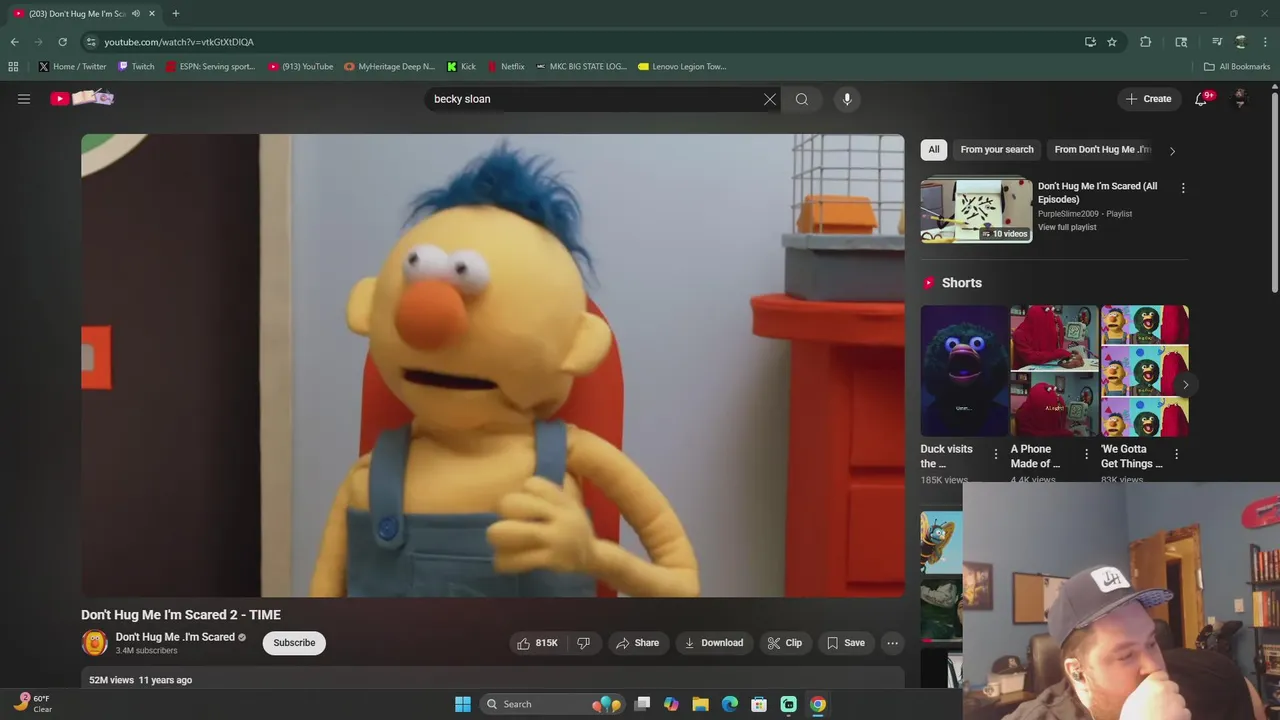Open more actions ellipsis under video
This screenshot has height=720, width=1280.
coord(893,643)
